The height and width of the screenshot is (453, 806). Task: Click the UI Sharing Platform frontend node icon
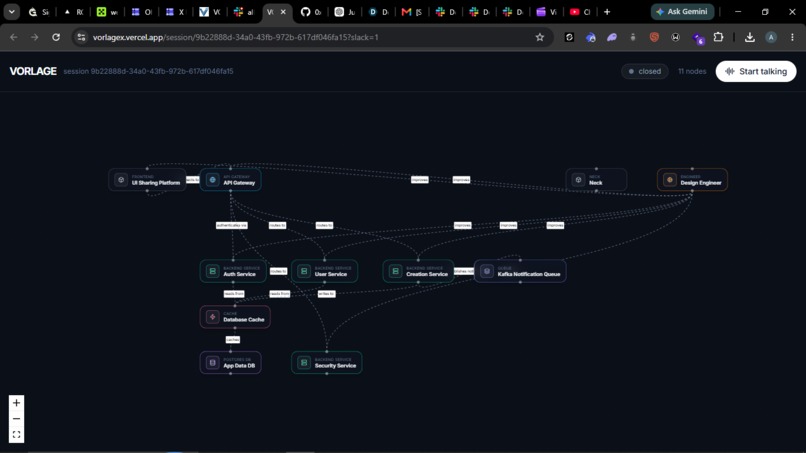[121, 180]
